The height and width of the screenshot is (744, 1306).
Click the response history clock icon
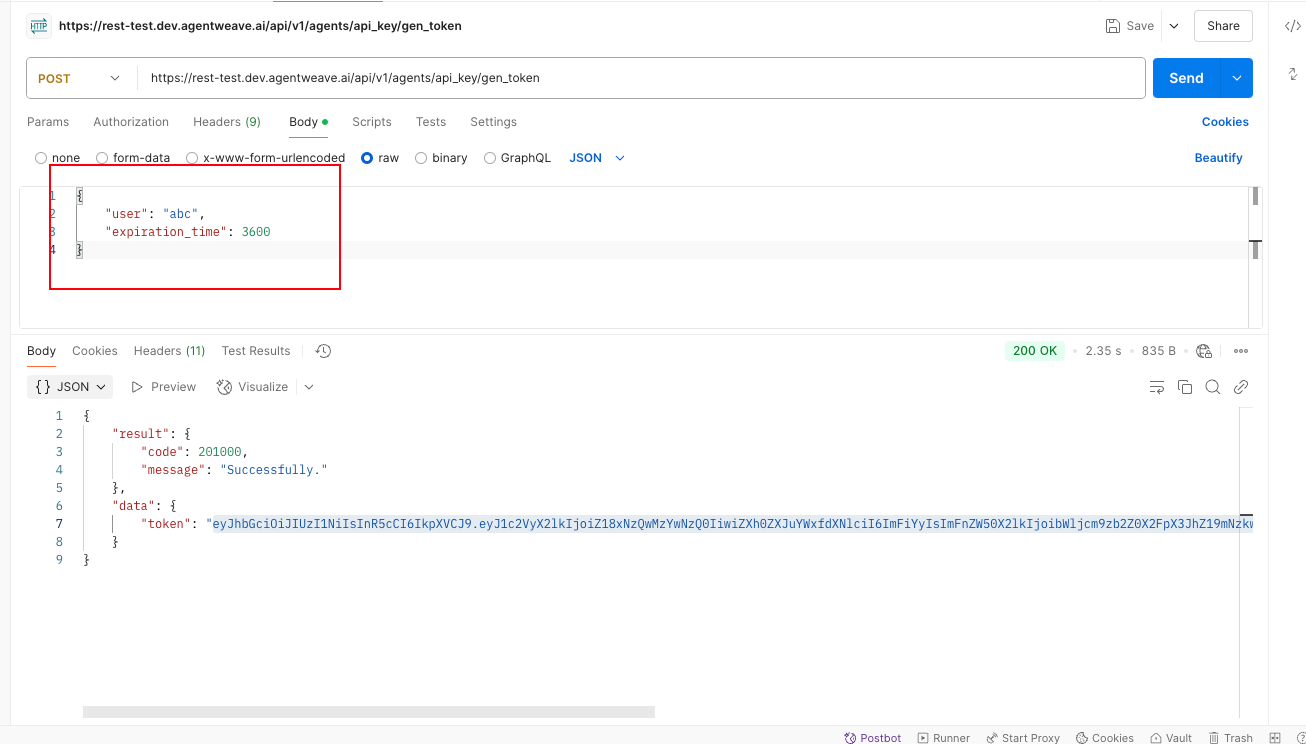point(323,351)
